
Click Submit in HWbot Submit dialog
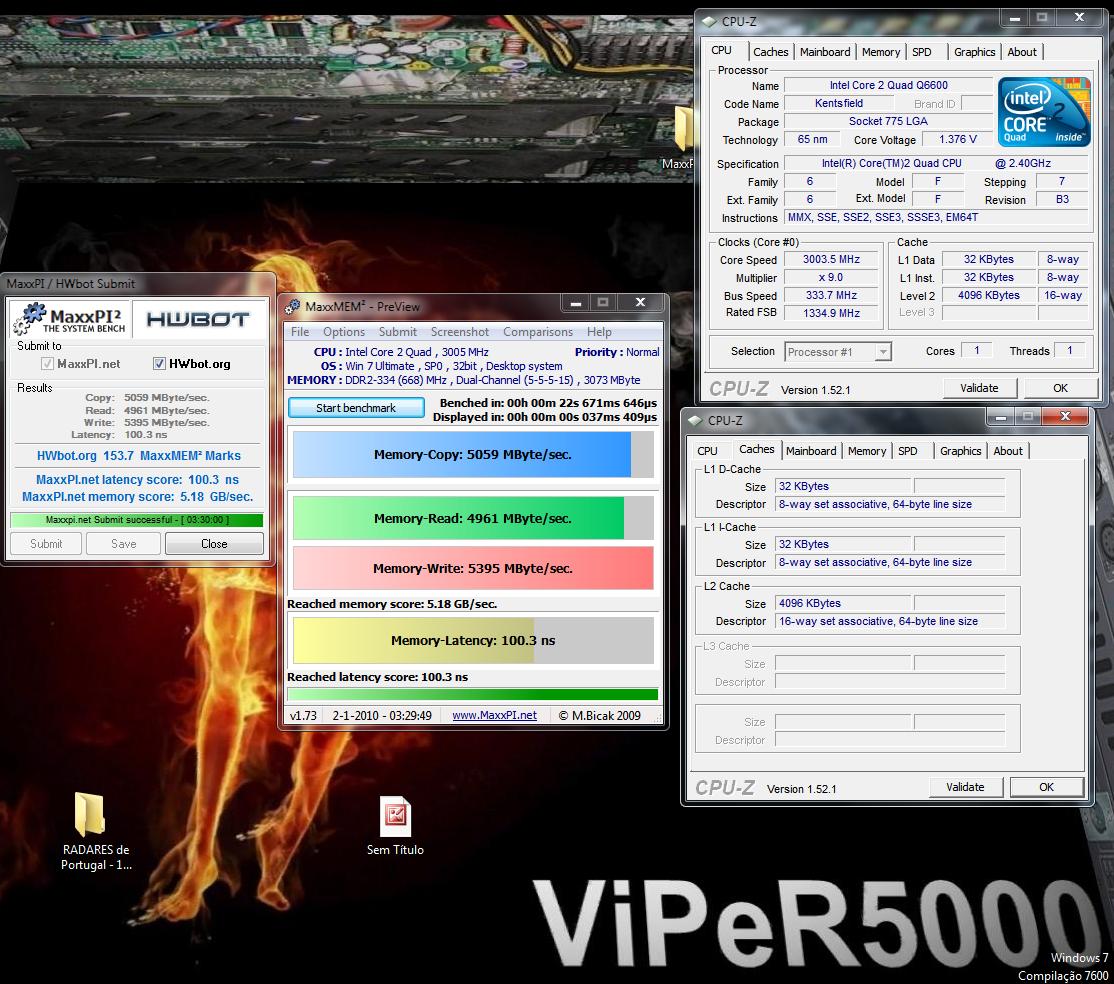pos(46,544)
